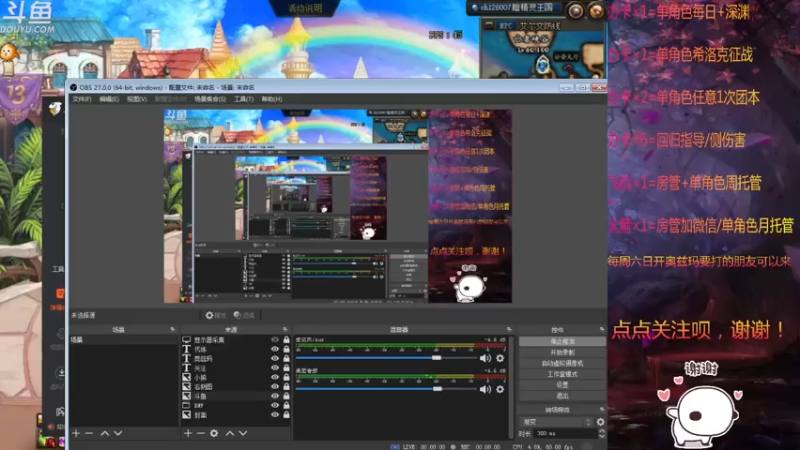The image size is (800, 450).
Task: Click the stop streaming button in controls
Action: (562, 341)
